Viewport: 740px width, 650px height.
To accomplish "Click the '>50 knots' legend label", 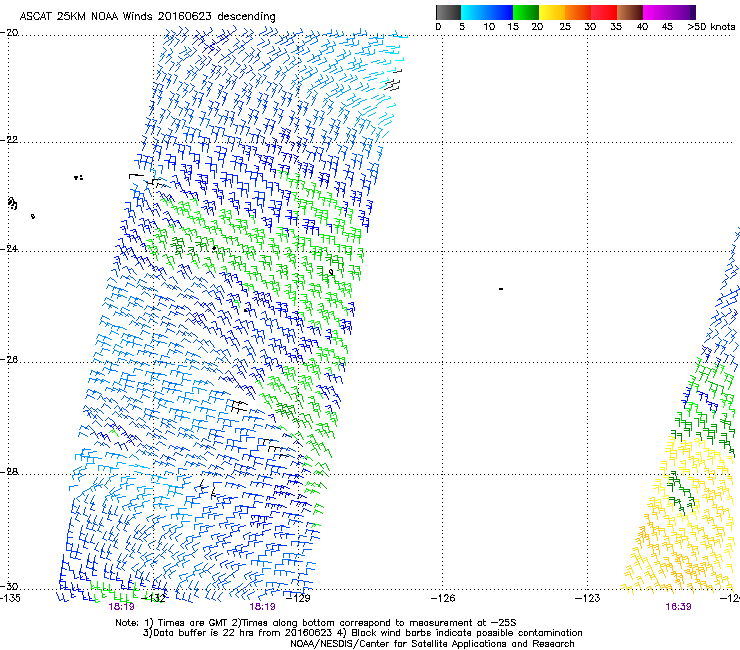I will coord(712,27).
